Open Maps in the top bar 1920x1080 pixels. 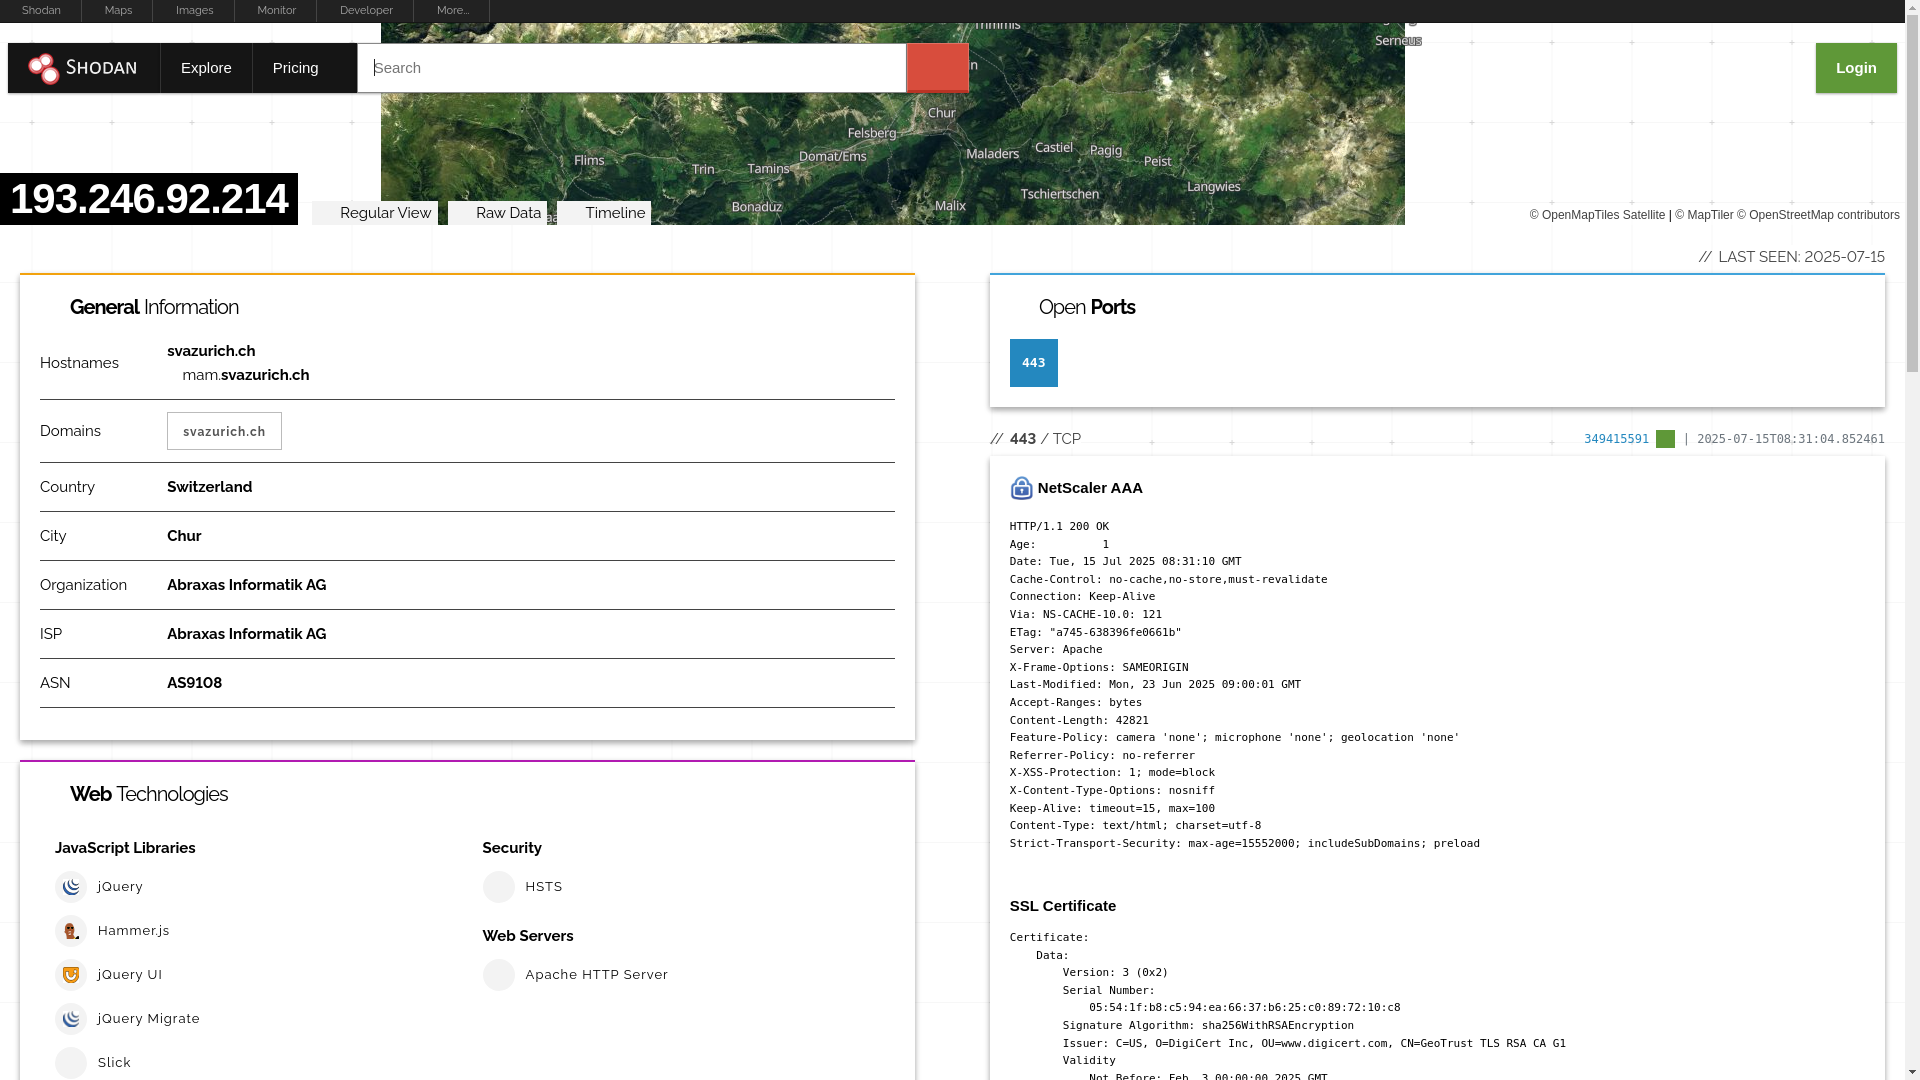pos(118,10)
